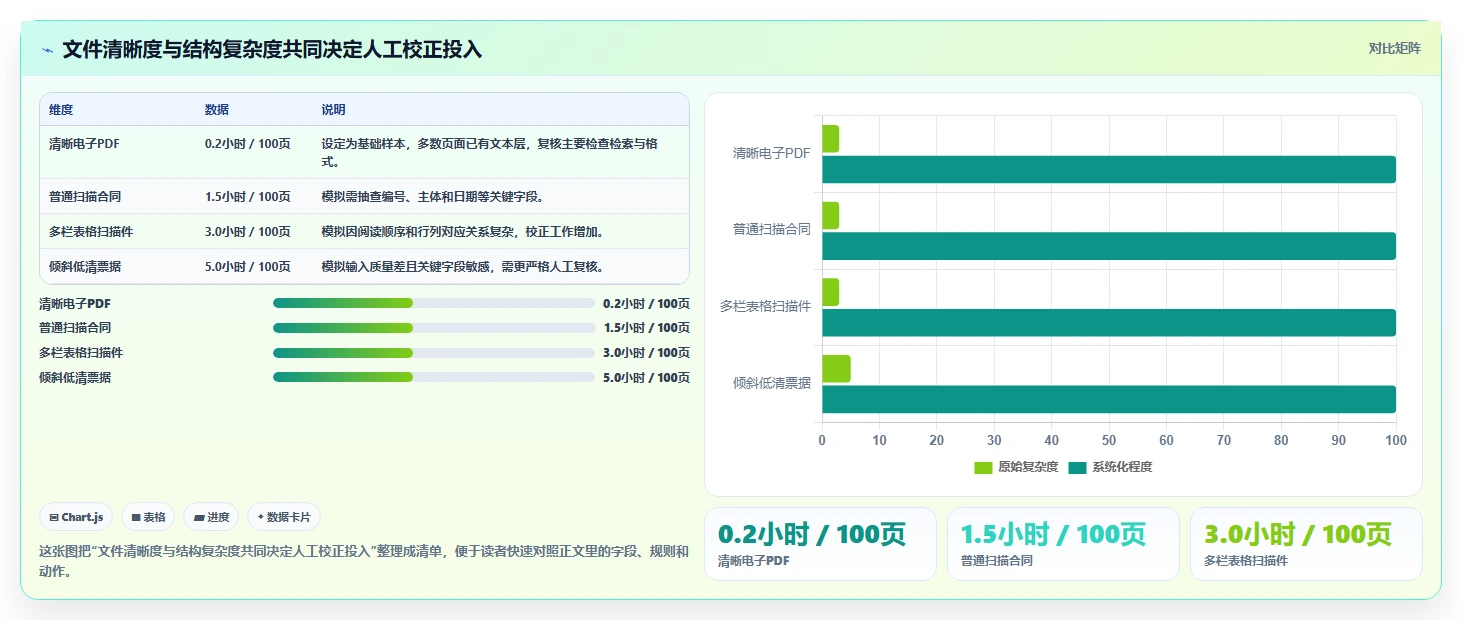Click the 50 tick on the chart x-axis
This screenshot has height=620, width=1462.
[1109, 441]
